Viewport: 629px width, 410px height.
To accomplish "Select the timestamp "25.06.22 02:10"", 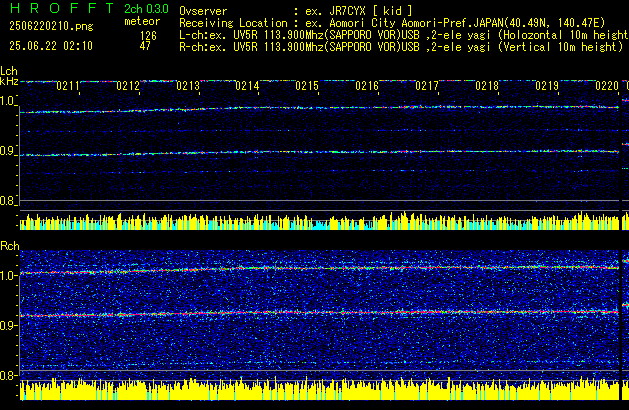I will coord(51,46).
